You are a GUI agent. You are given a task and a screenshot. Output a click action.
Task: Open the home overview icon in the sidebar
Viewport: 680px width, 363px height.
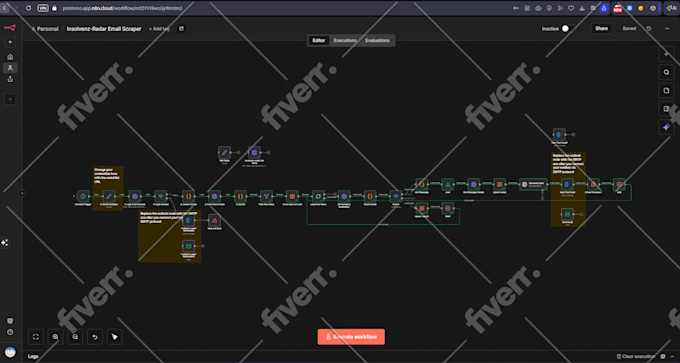point(10,57)
